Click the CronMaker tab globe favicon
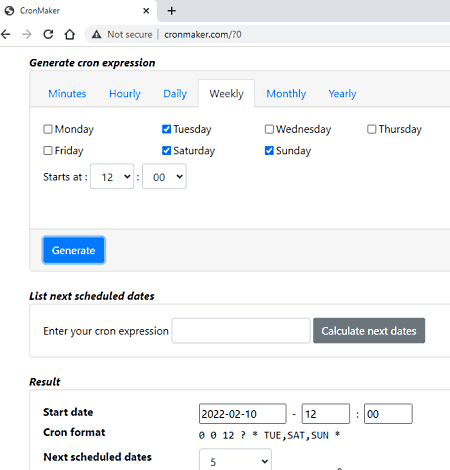Image resolution: width=450 pixels, height=470 pixels. pos(9,11)
